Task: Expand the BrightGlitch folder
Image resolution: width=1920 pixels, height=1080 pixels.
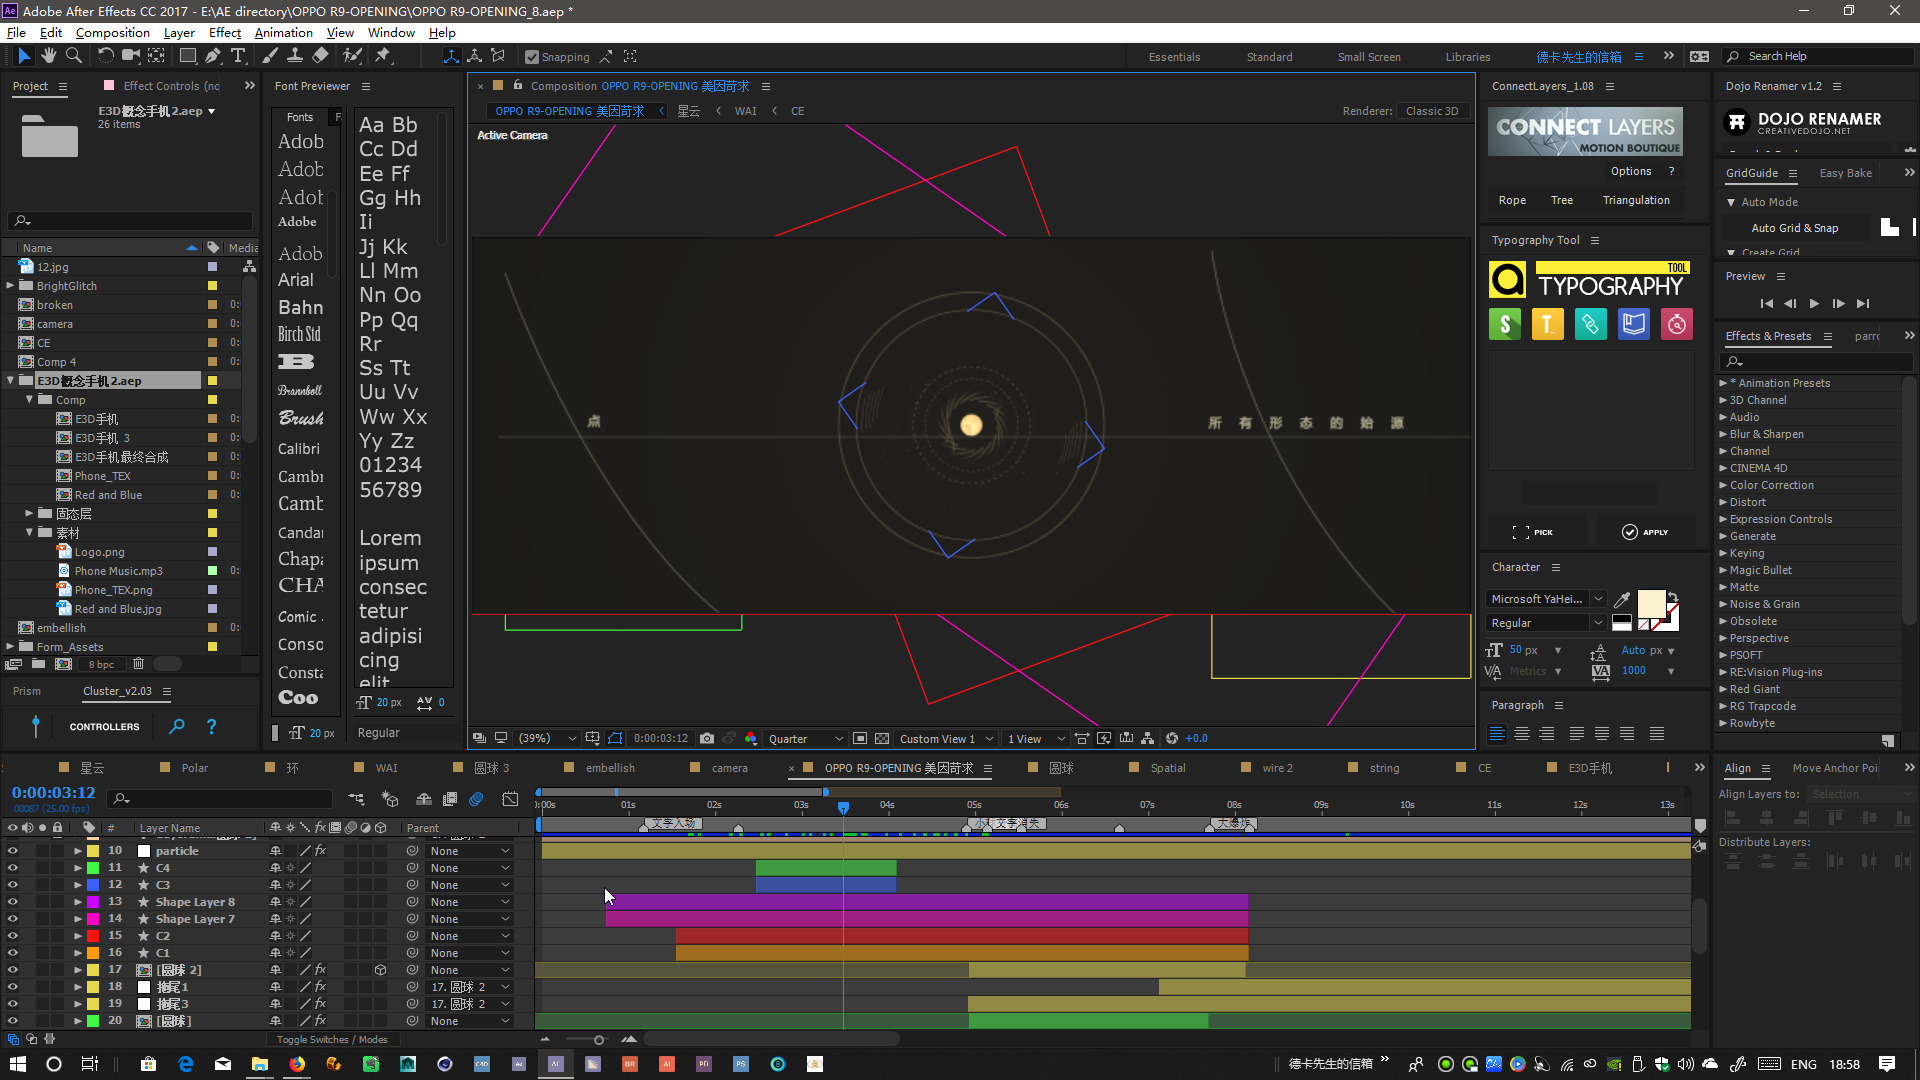Action: 10,286
